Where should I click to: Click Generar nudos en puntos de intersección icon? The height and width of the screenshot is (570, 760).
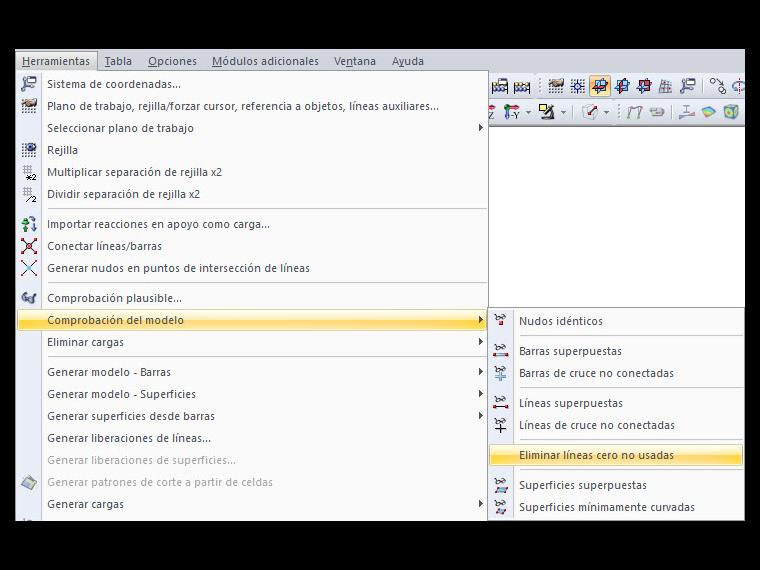pyautogui.click(x=29, y=268)
